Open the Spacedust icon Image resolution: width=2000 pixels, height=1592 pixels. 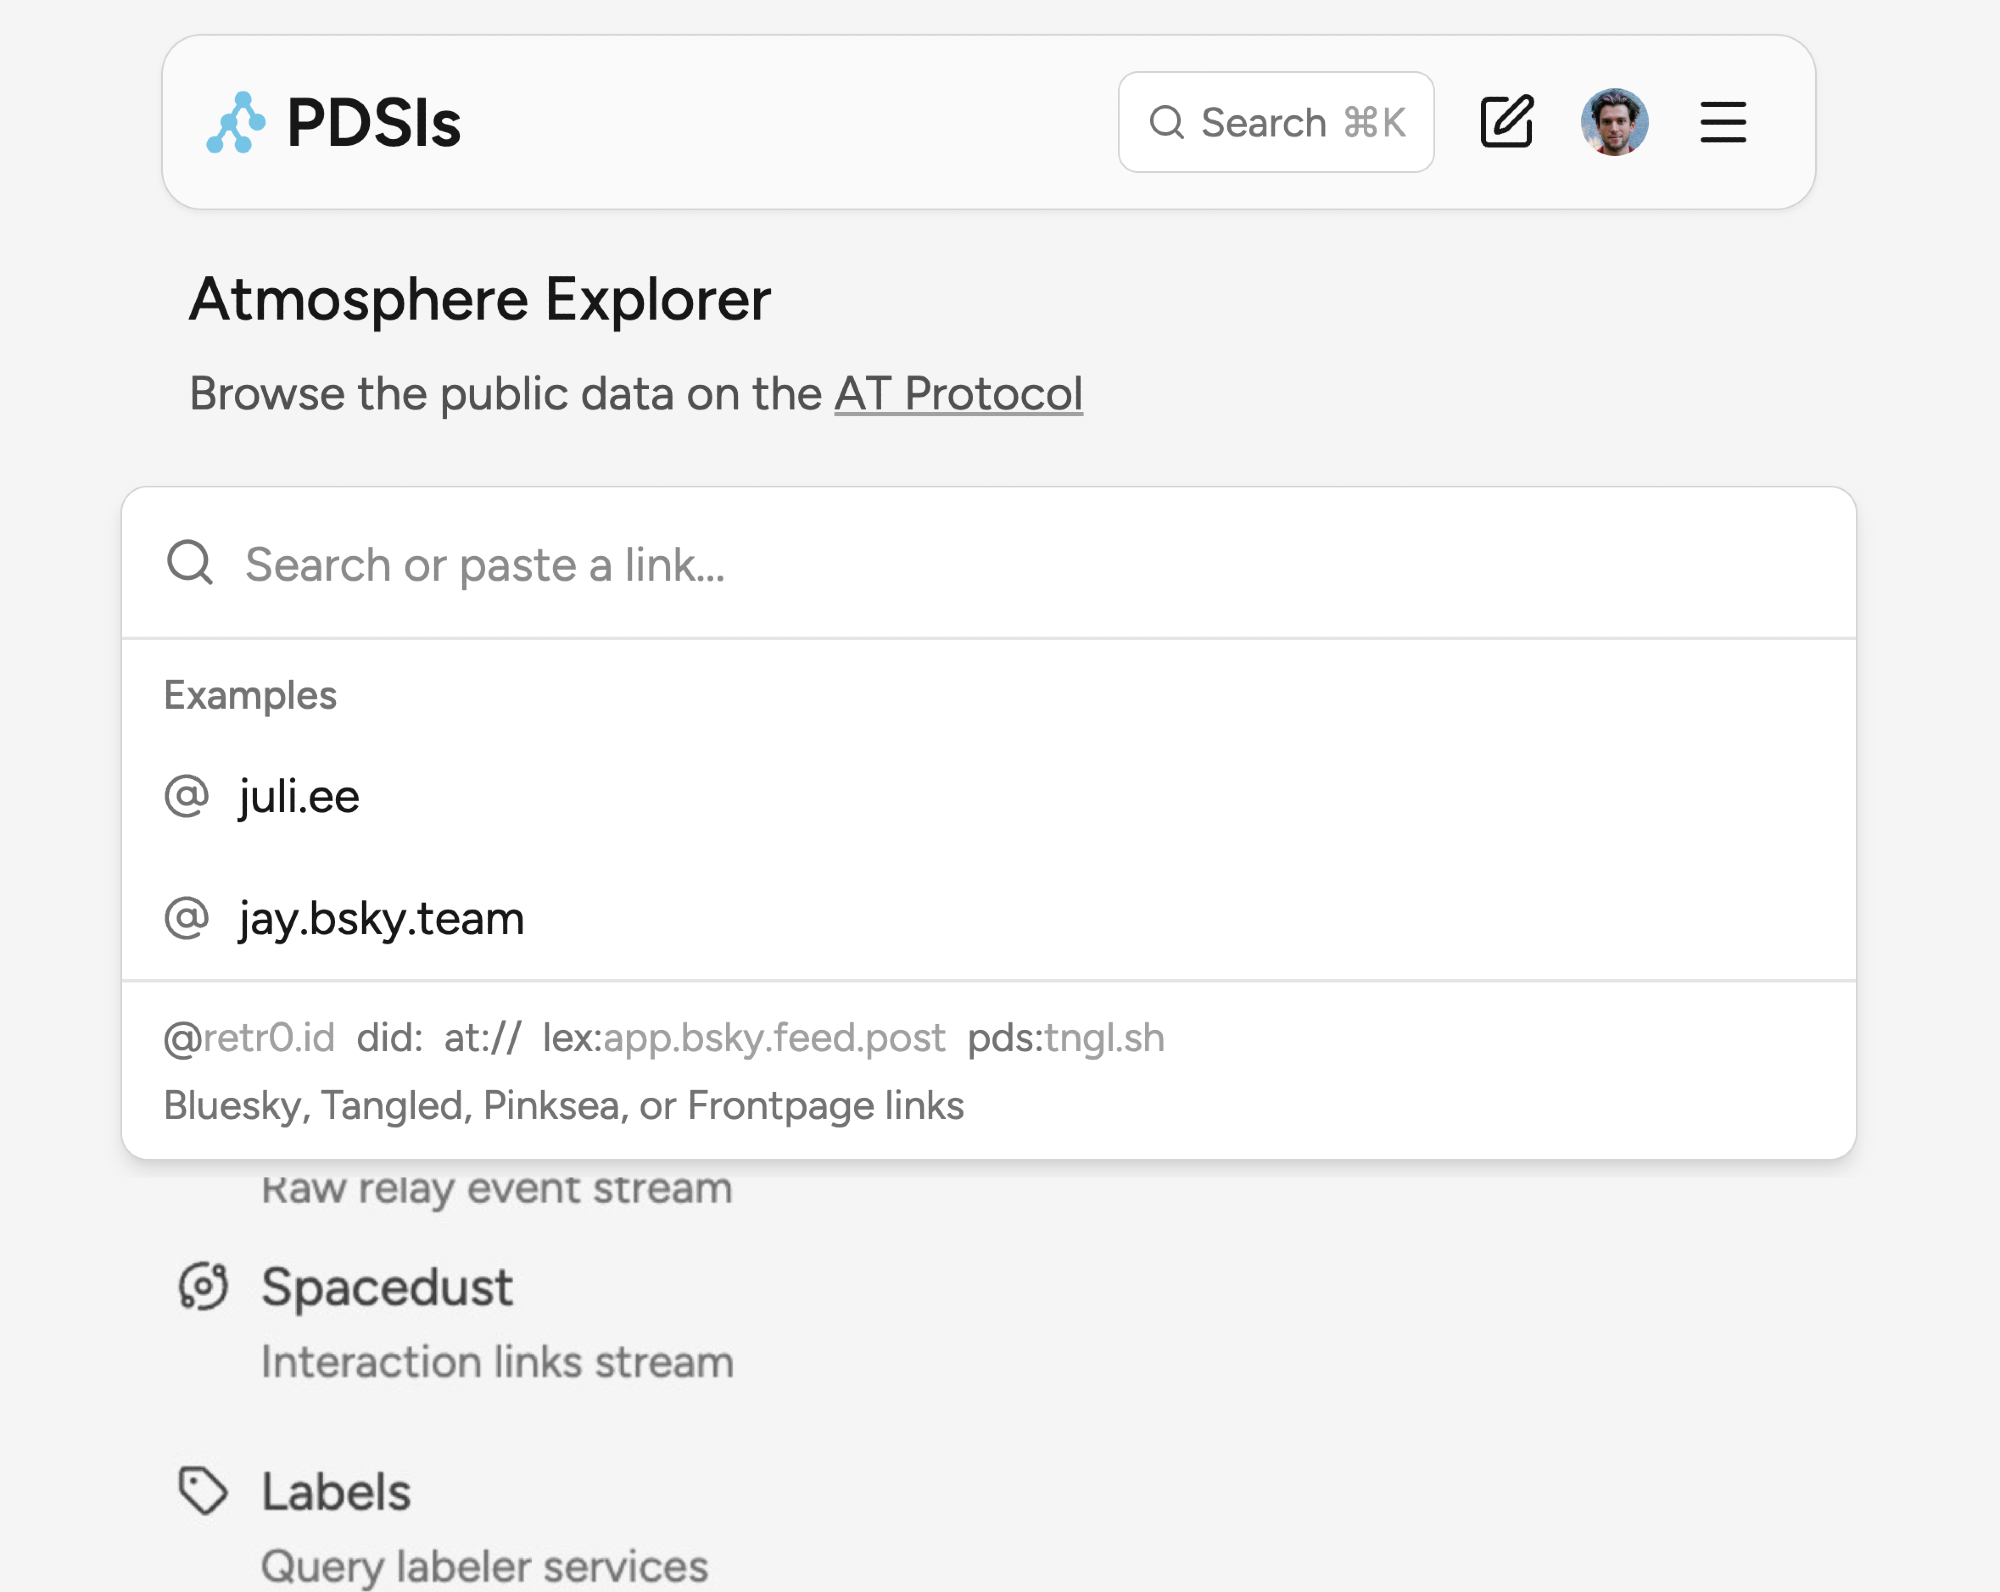203,1286
